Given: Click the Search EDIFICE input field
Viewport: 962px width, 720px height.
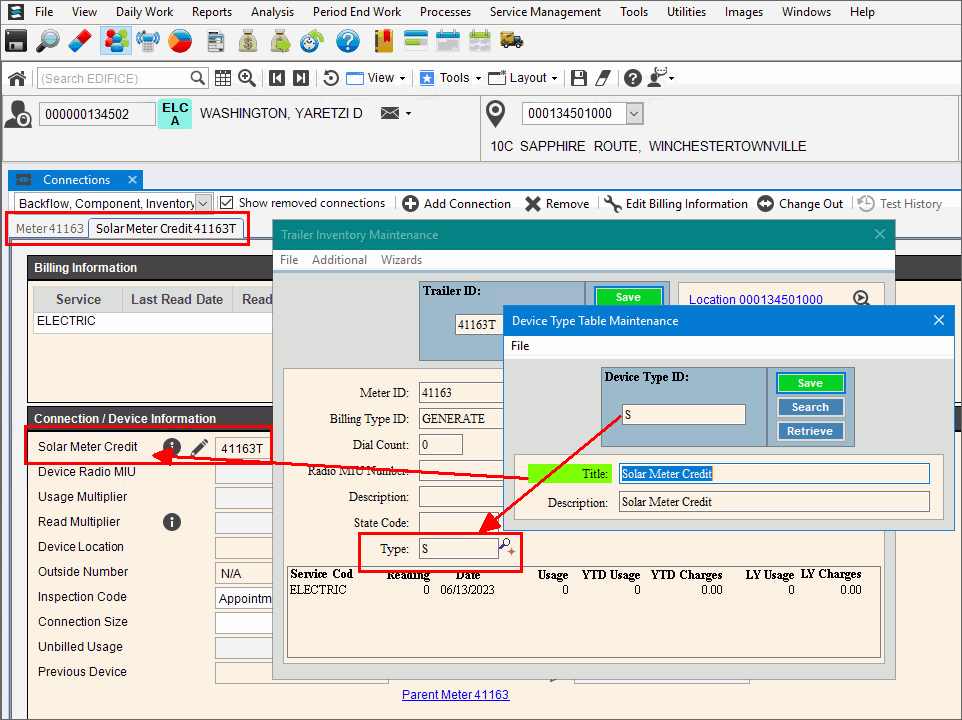Looking at the screenshot, I should (x=114, y=79).
